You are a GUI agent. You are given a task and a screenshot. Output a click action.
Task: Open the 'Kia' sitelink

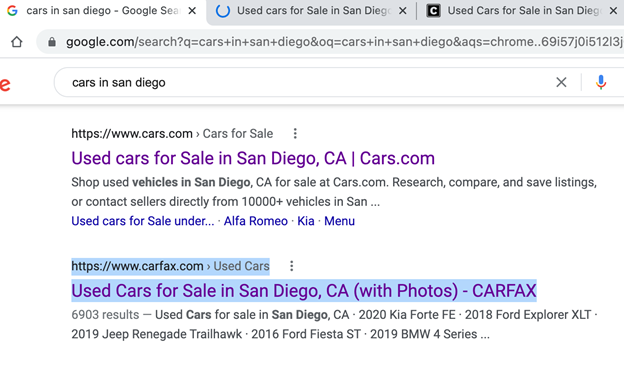point(306,221)
